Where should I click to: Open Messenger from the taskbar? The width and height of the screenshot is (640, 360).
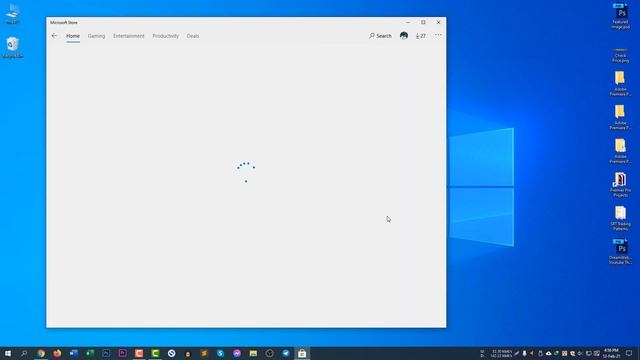point(237,353)
